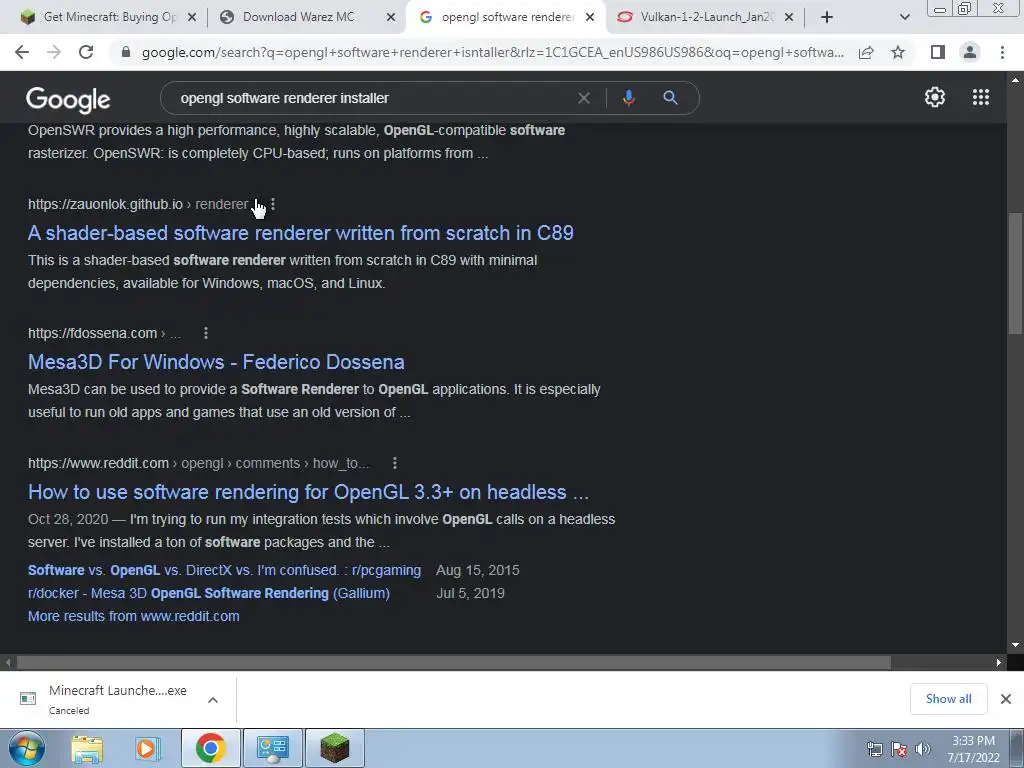The height and width of the screenshot is (768, 1024).
Task: Submit search with magnifier icon
Action: (670, 98)
